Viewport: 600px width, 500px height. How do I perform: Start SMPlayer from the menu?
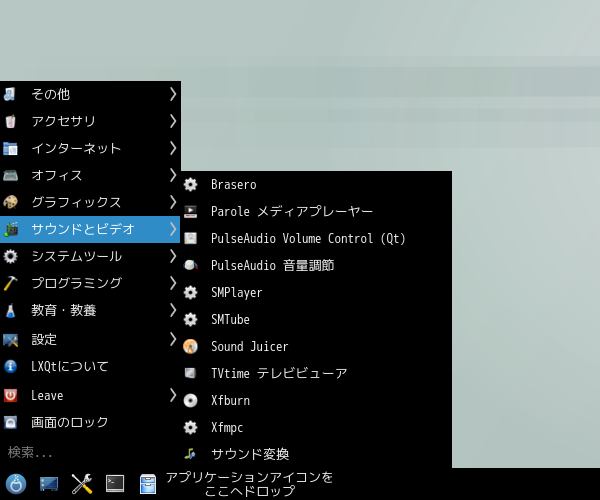(x=316, y=292)
